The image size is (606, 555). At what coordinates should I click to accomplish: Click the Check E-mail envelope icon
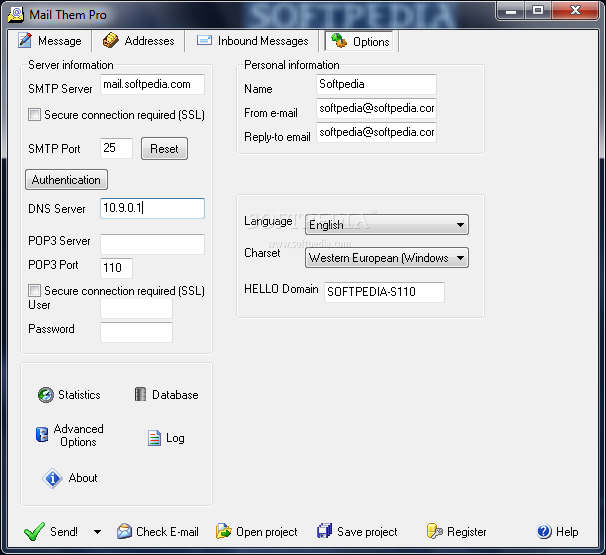(x=124, y=531)
